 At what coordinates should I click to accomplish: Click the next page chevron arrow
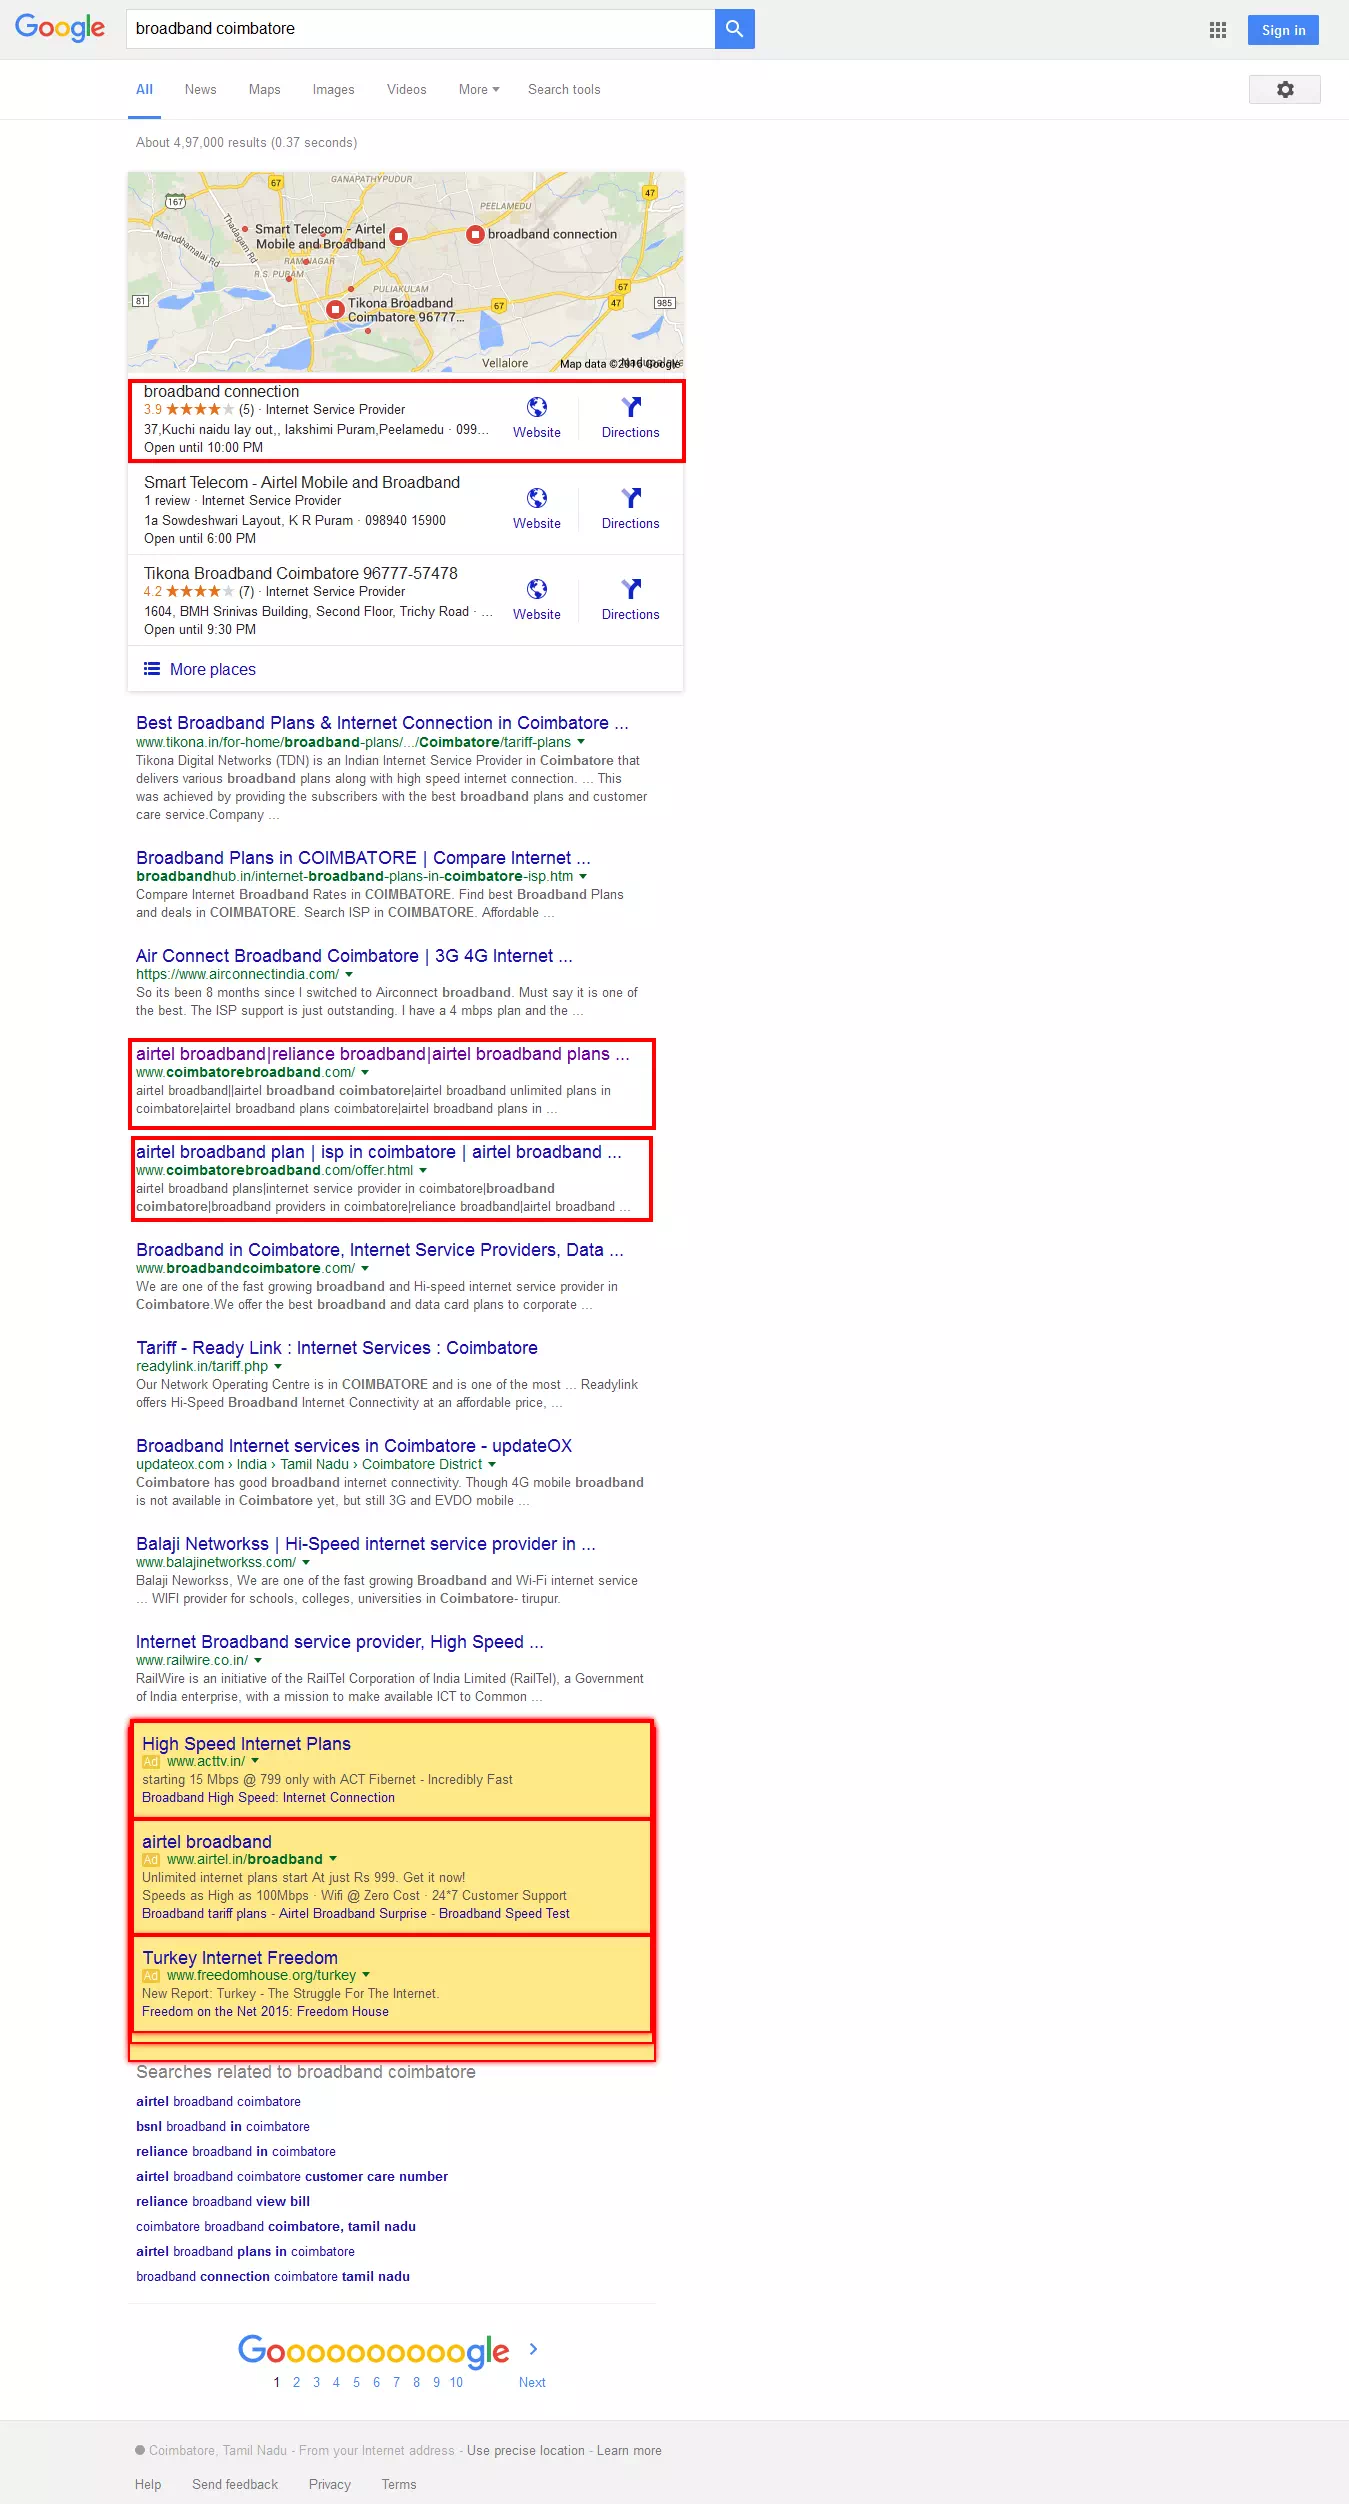[533, 2349]
